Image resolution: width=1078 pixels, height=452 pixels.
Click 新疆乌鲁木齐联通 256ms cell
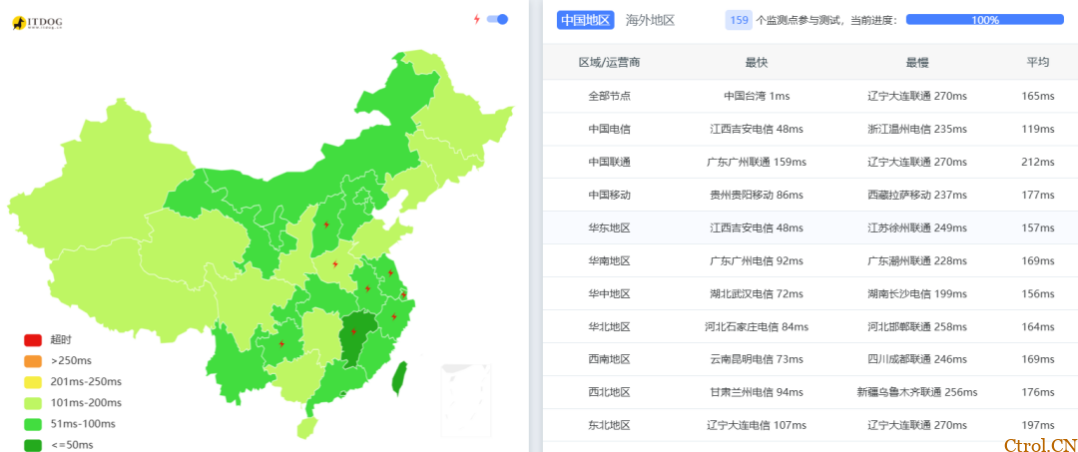point(917,392)
